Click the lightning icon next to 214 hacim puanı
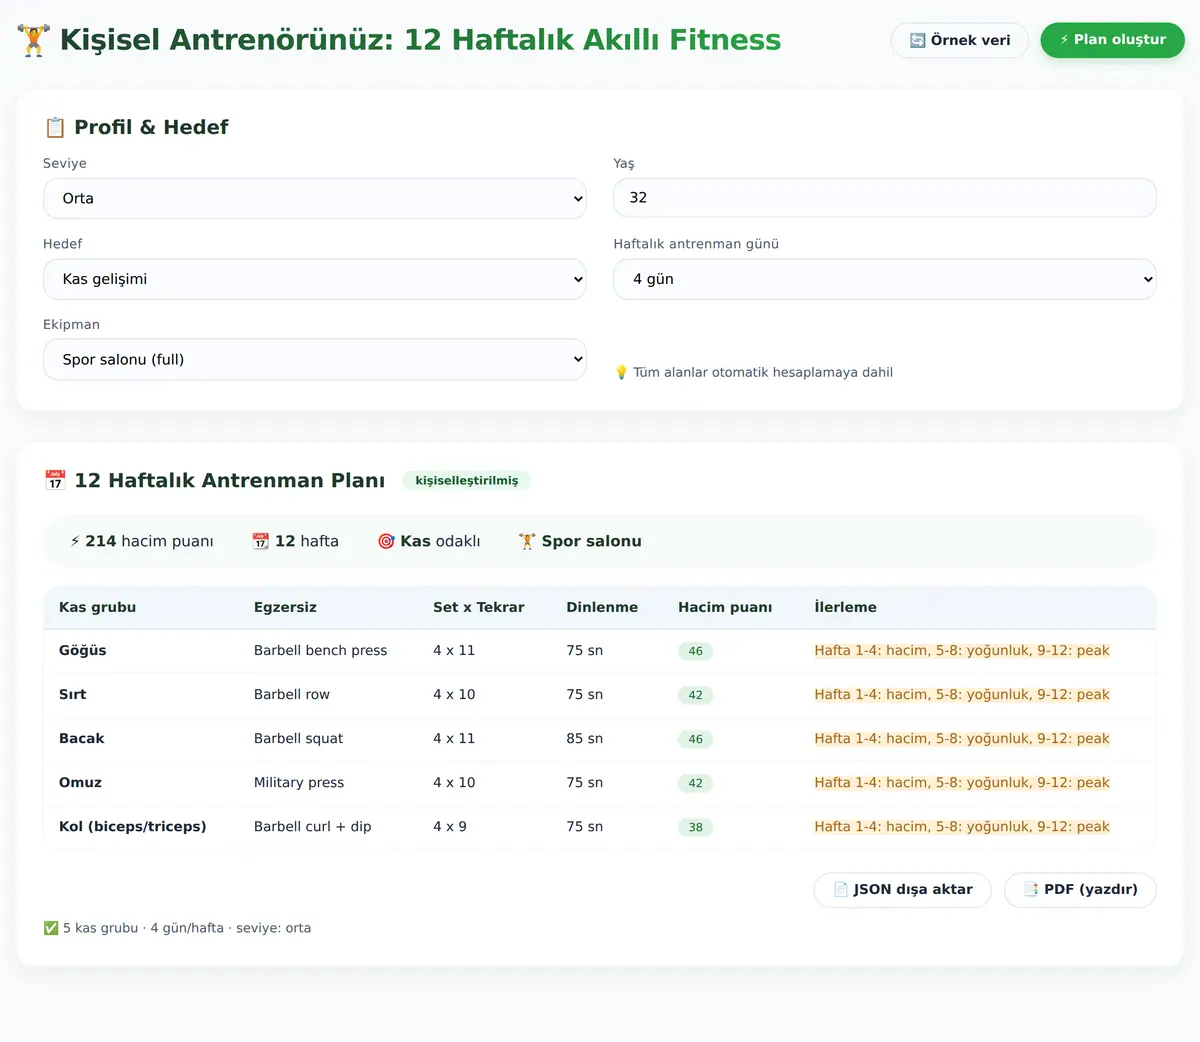The image size is (1200, 1042). point(75,541)
